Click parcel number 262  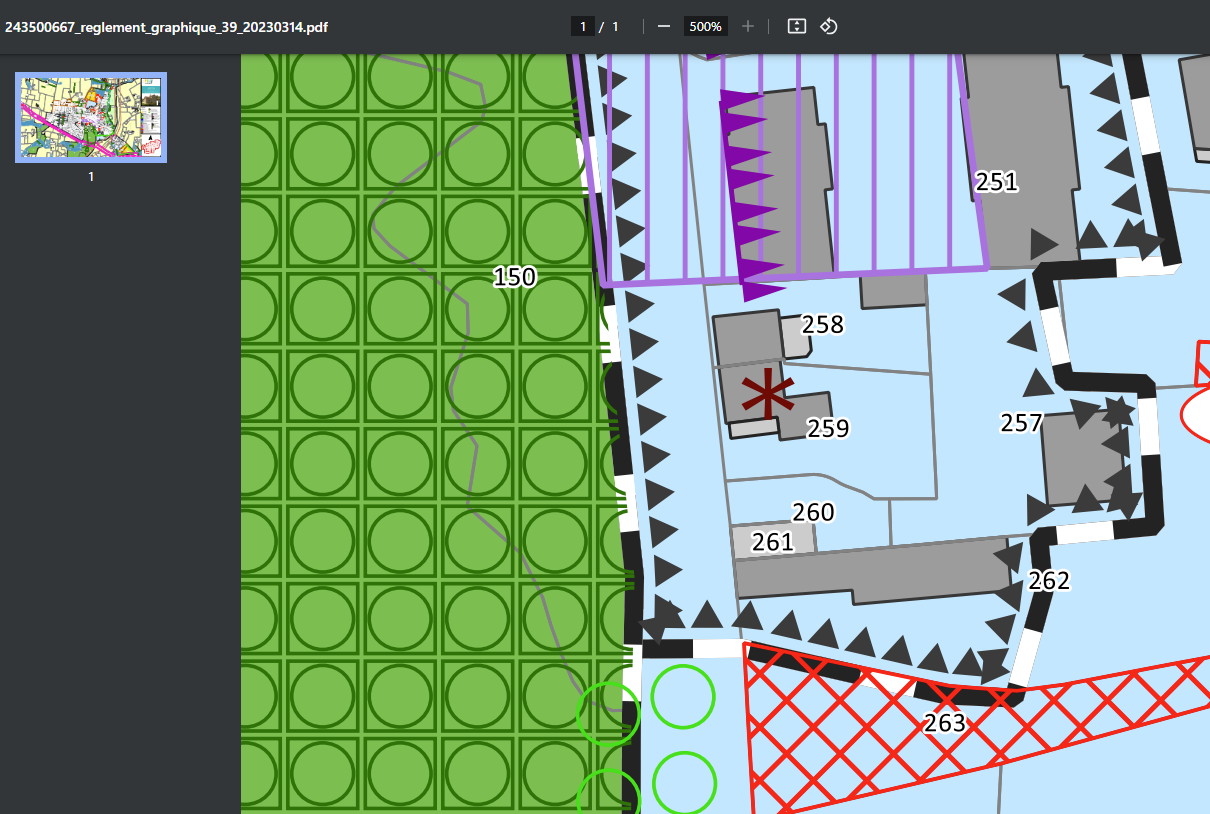1048,581
